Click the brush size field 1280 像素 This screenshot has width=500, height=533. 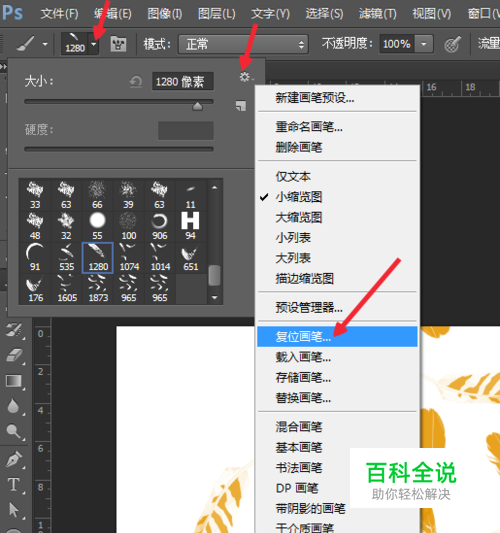183,82
